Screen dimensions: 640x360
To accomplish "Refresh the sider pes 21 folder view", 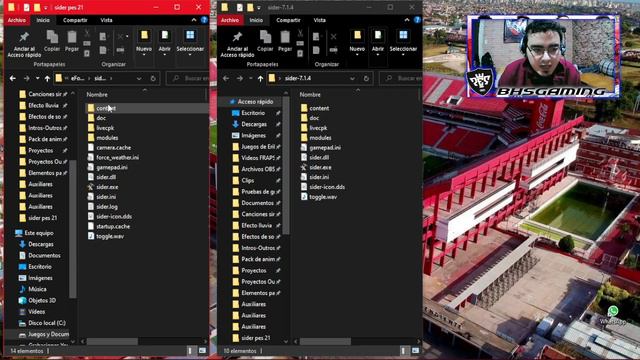I will tap(153, 78).
